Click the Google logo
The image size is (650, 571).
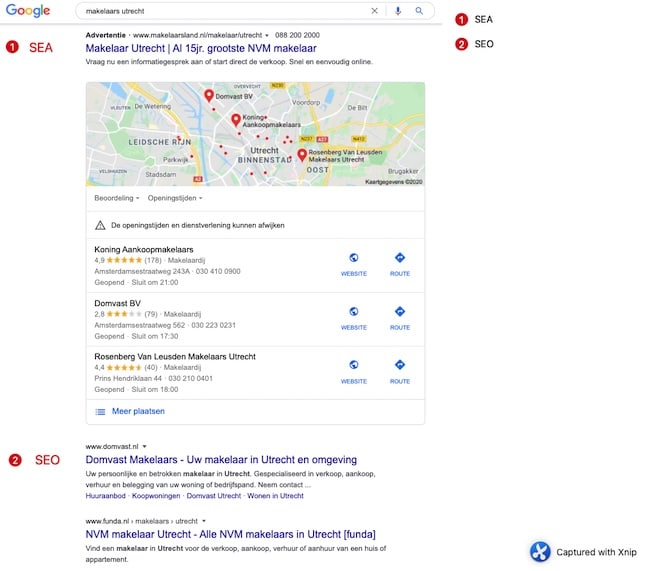tap(28, 10)
